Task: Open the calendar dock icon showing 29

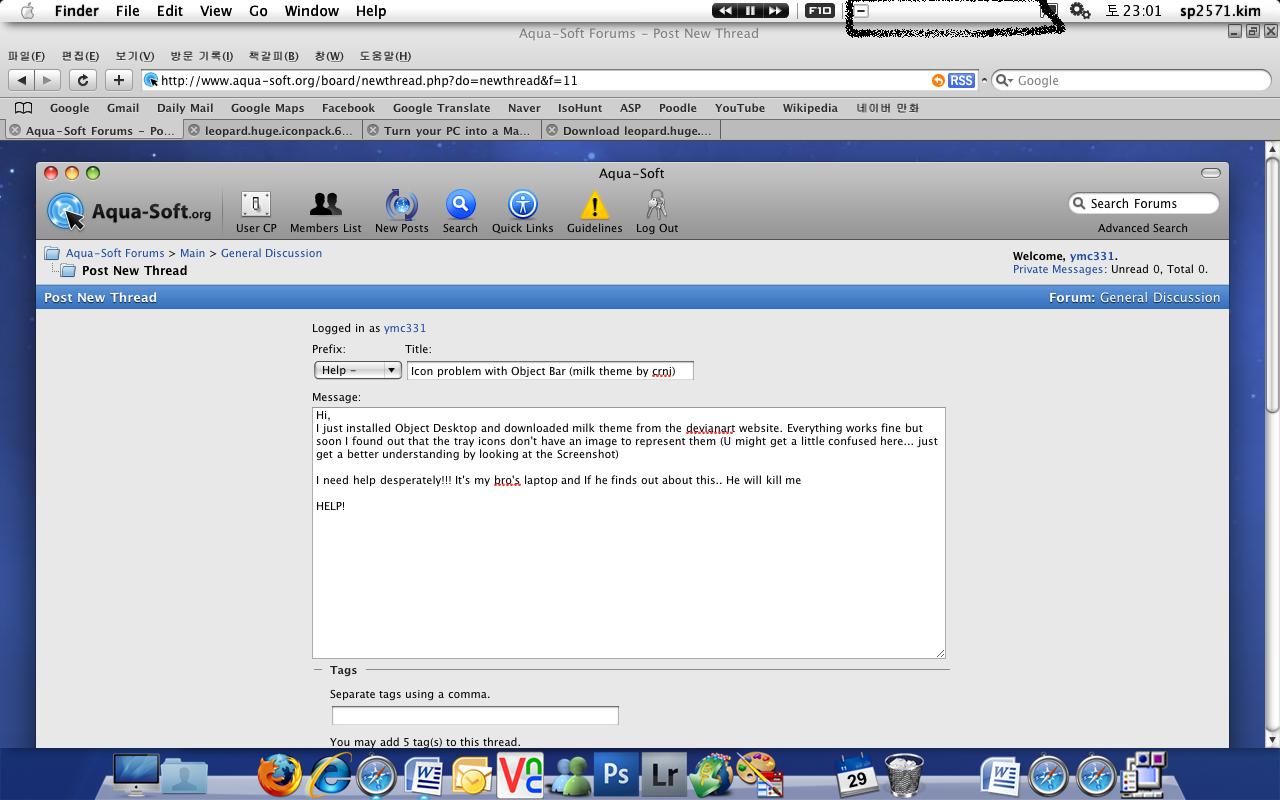Action: tap(856, 775)
